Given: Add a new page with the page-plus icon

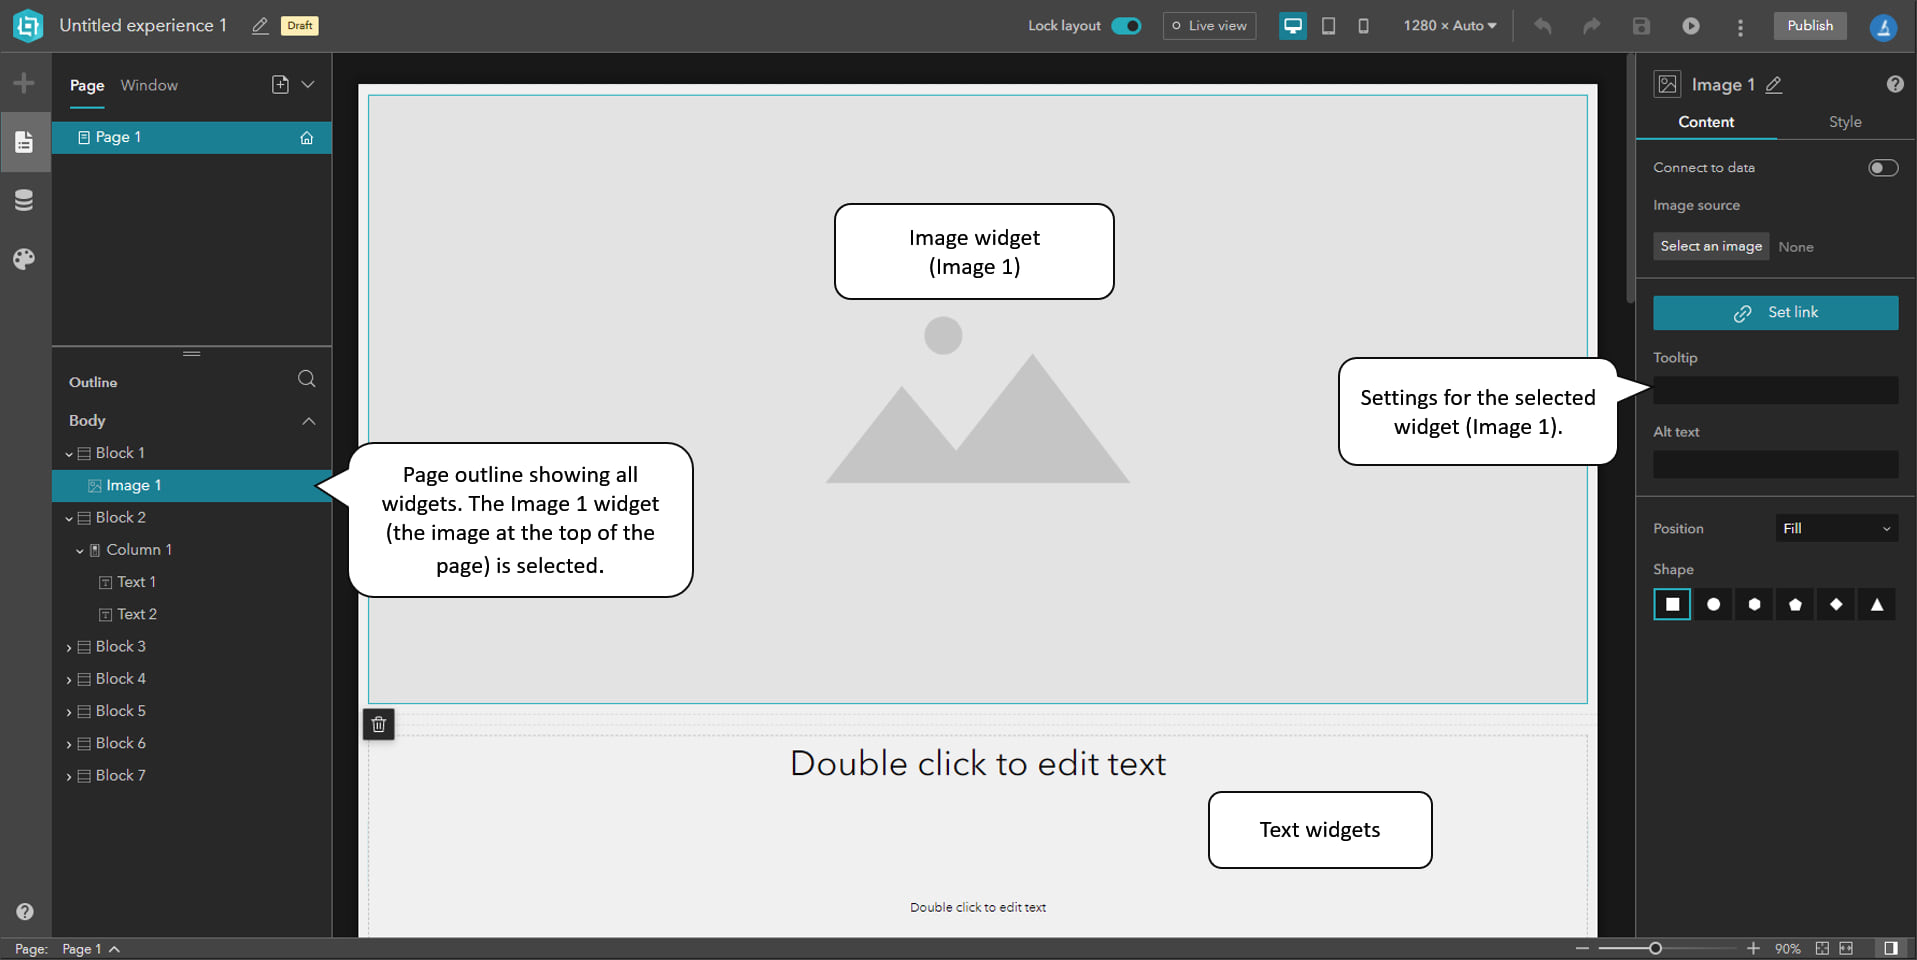Looking at the screenshot, I should coord(280,85).
